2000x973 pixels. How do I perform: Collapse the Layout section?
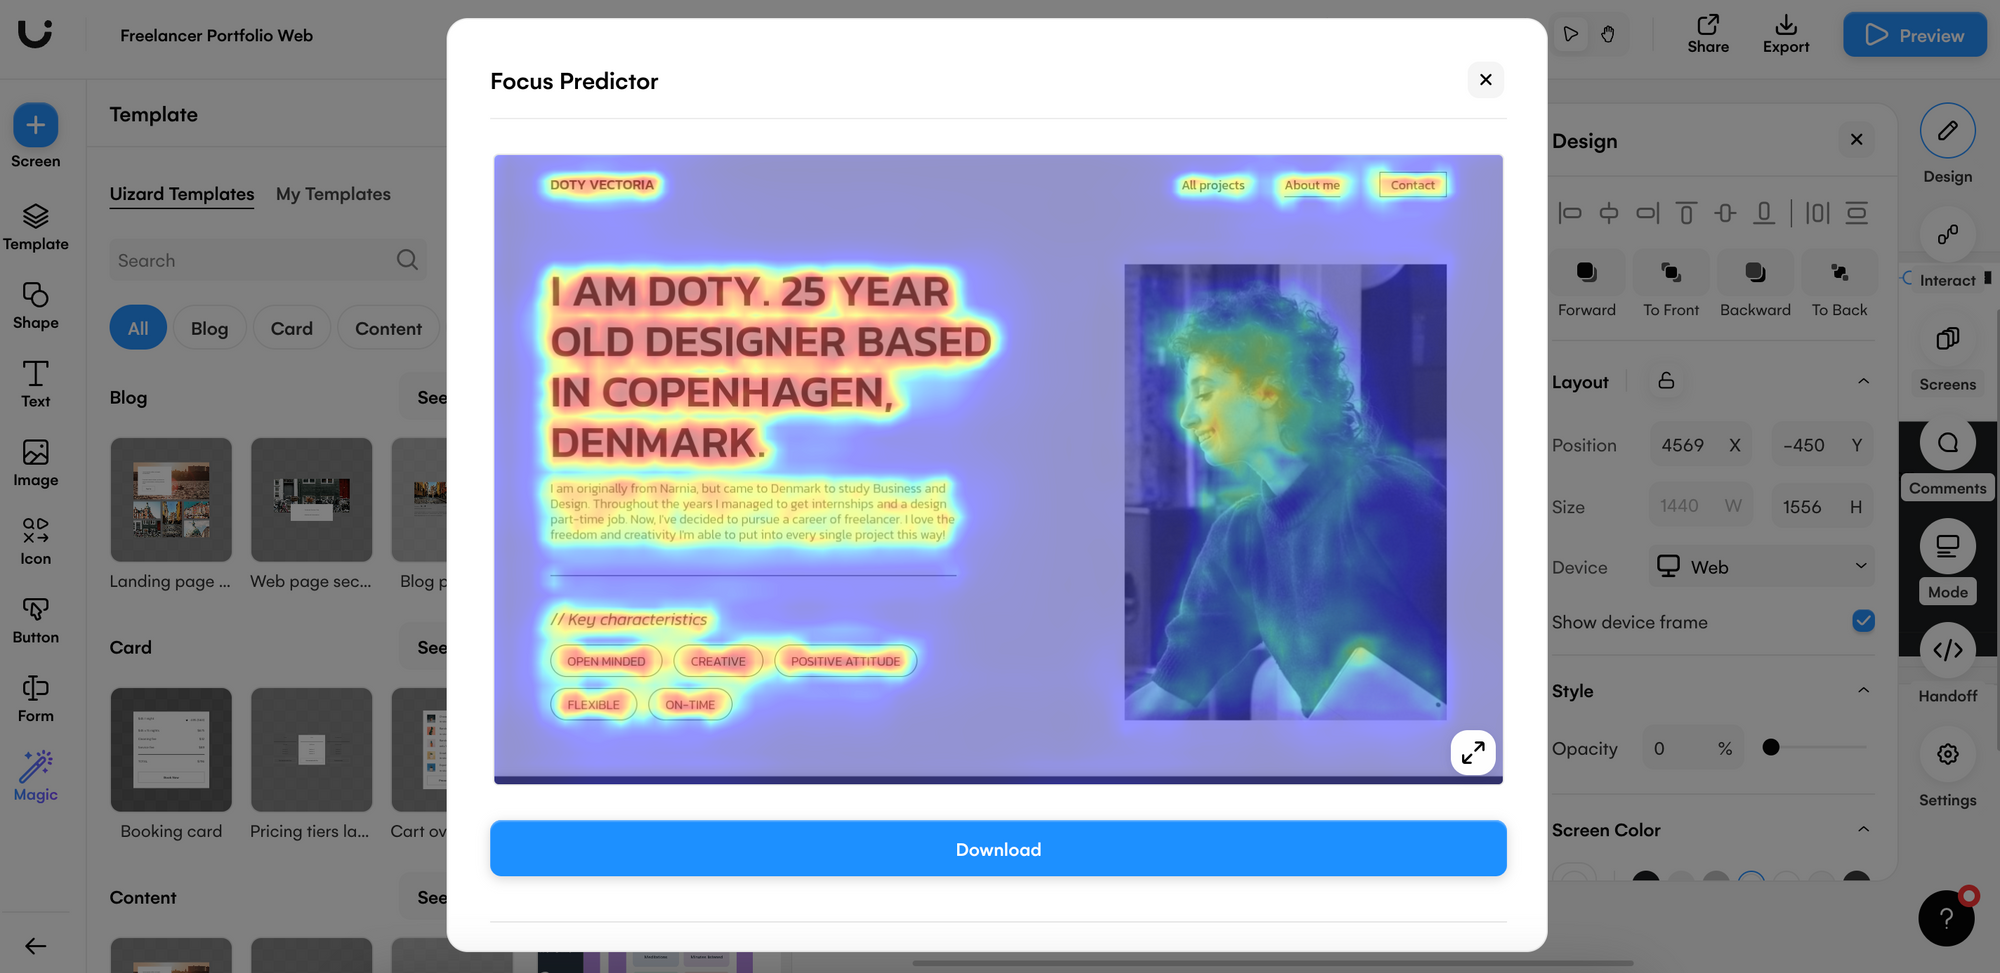click(1863, 382)
